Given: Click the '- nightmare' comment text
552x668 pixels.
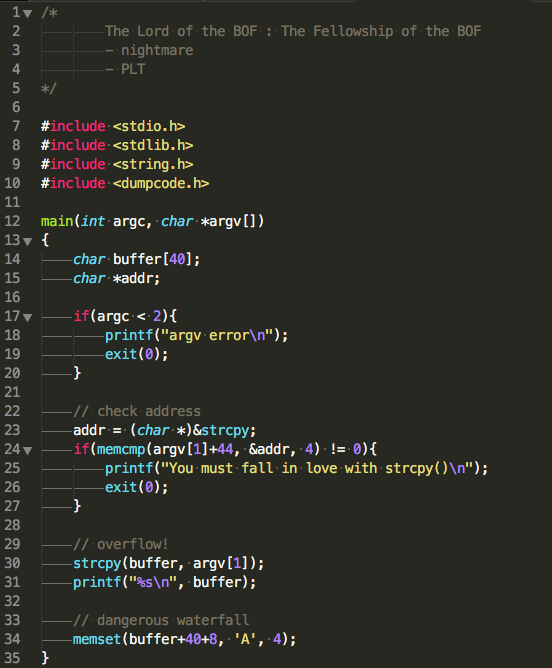Looking at the screenshot, I should tap(149, 50).
